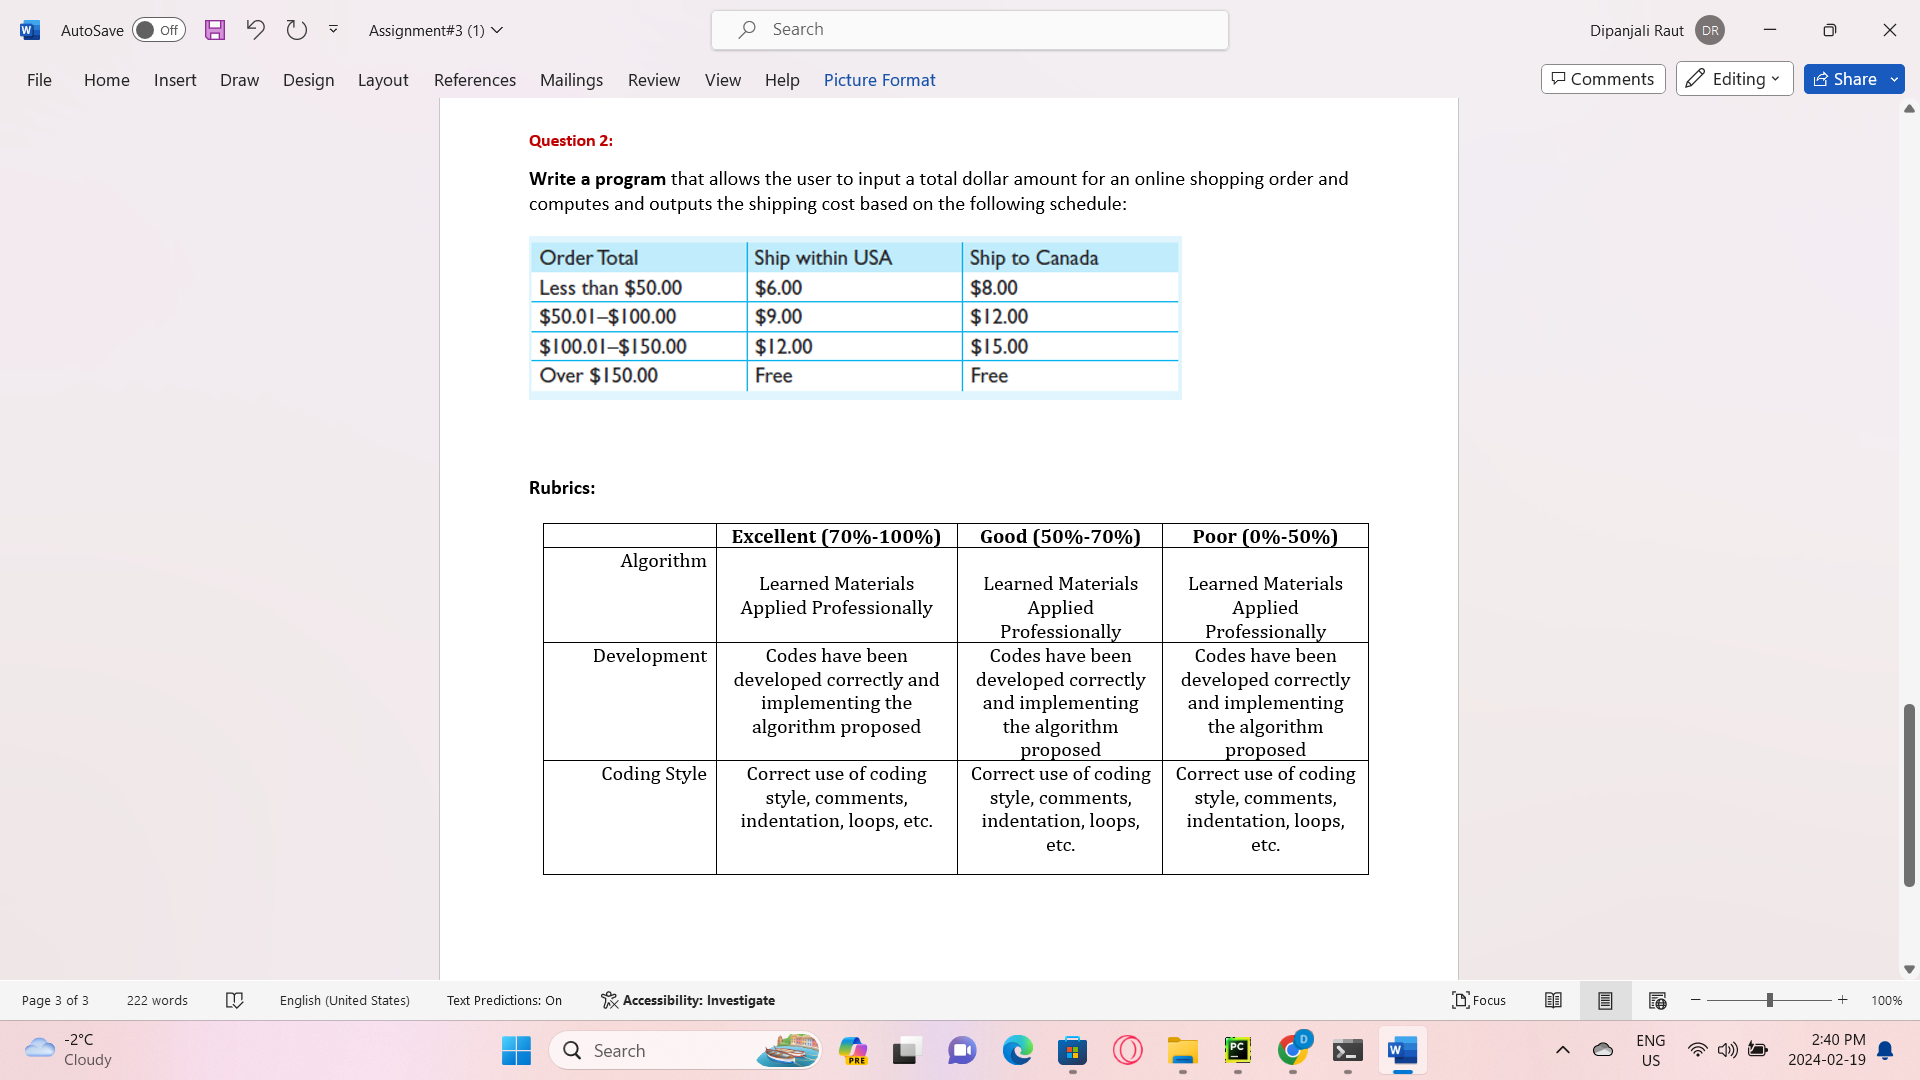Click Accessibility: Investigate in status bar
This screenshot has width=1920, height=1080.
point(688,1000)
